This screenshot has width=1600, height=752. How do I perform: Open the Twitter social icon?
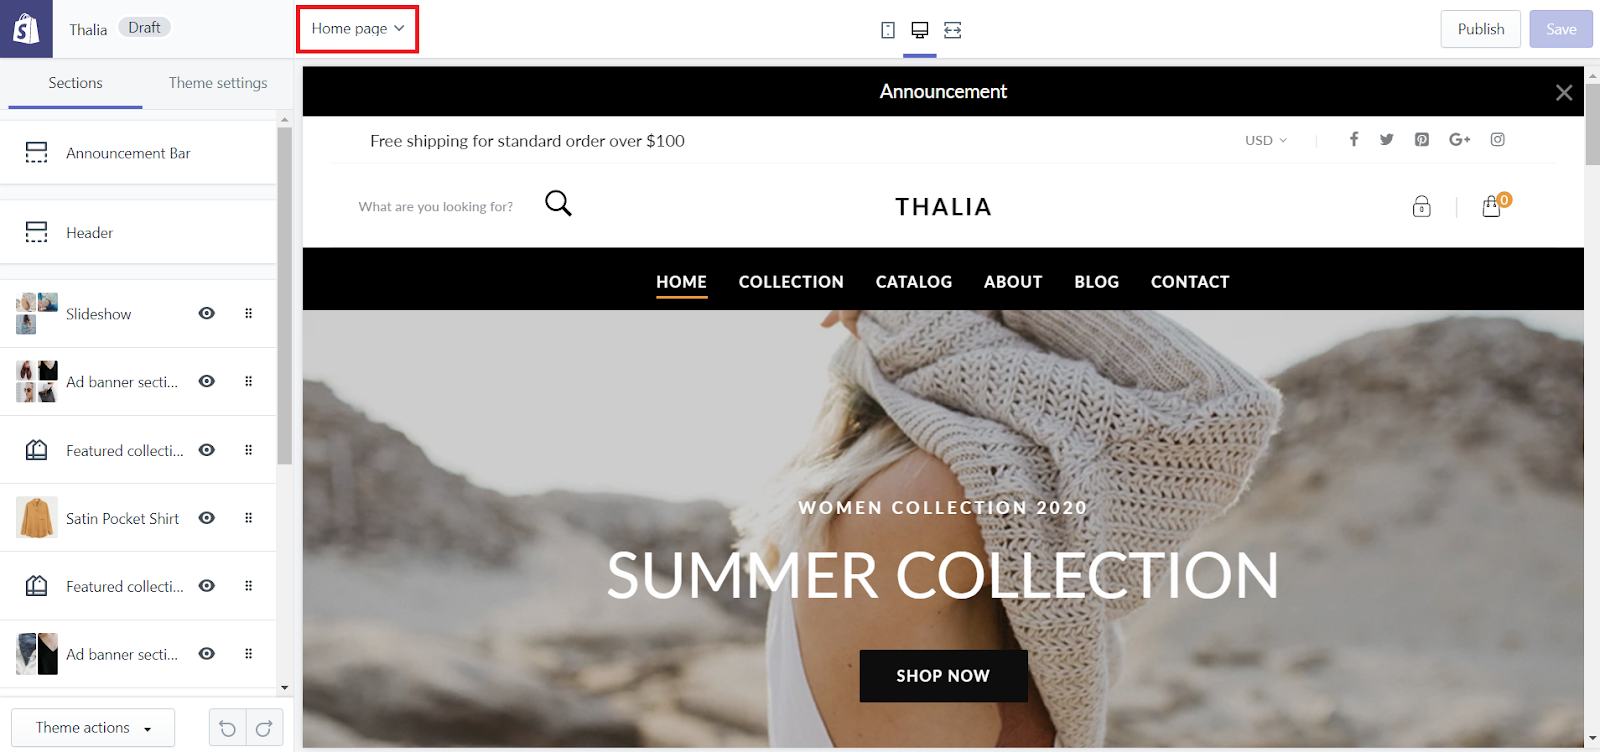pos(1387,139)
